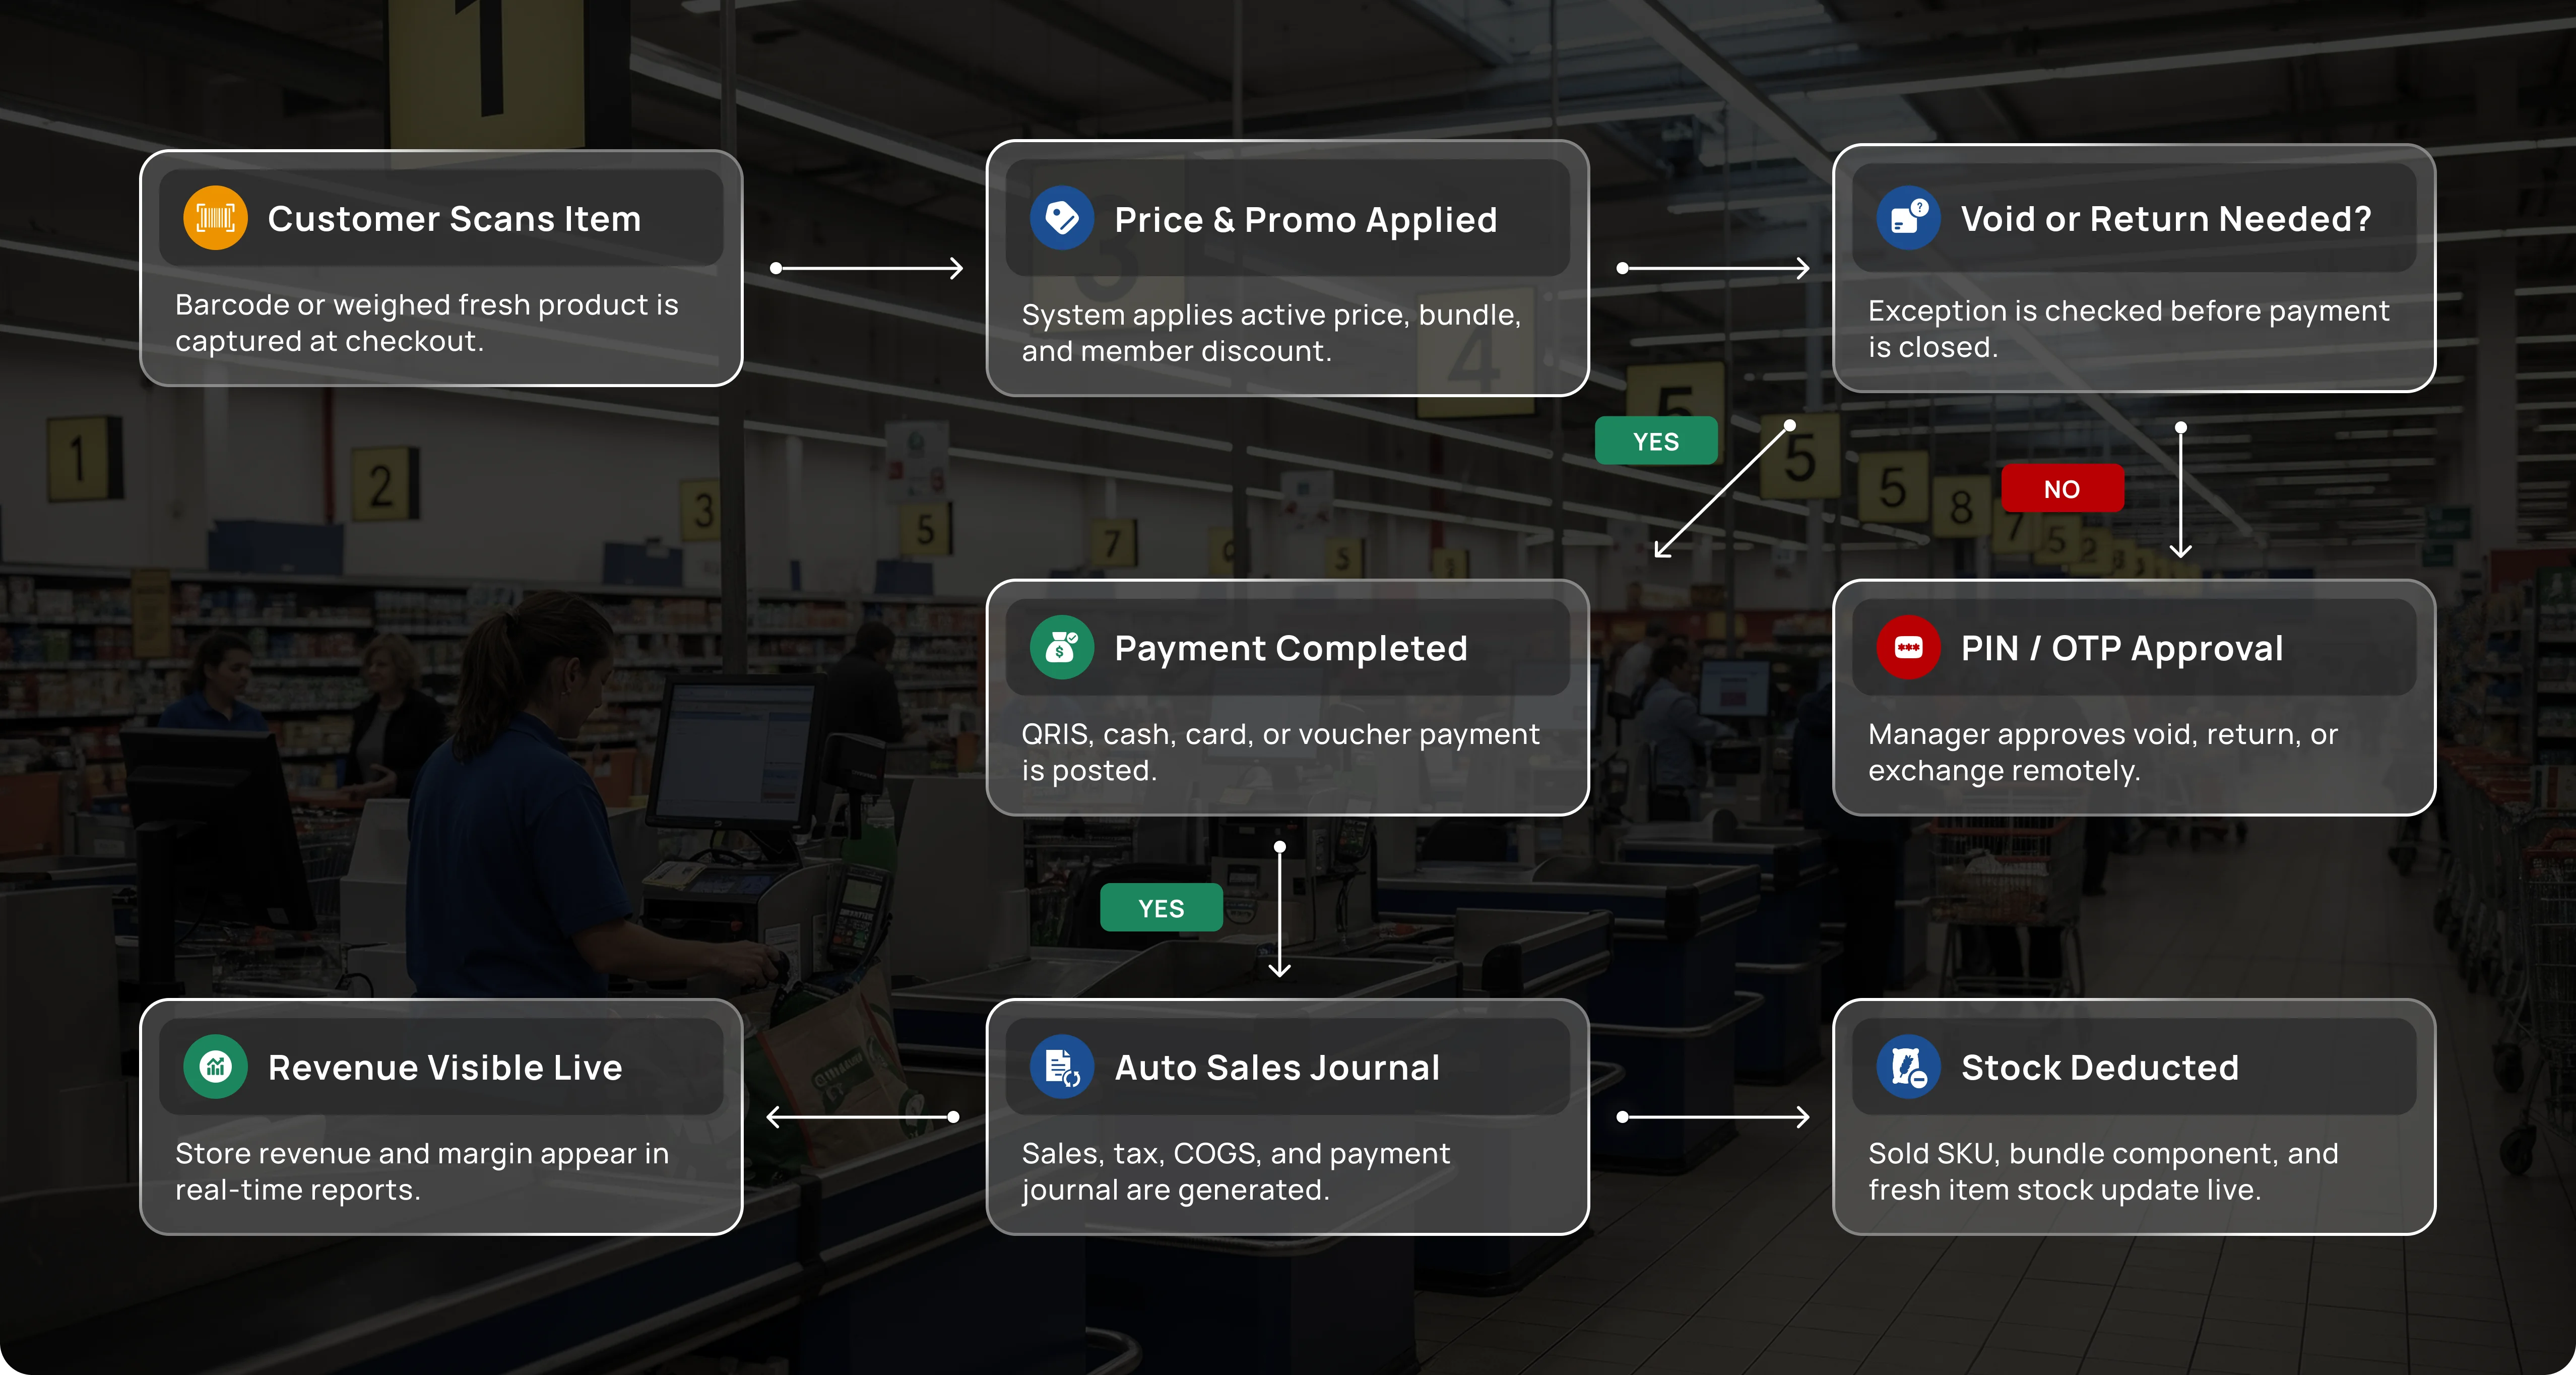
Task: Select the Stock Deducted heading
Action: coord(2100,1068)
